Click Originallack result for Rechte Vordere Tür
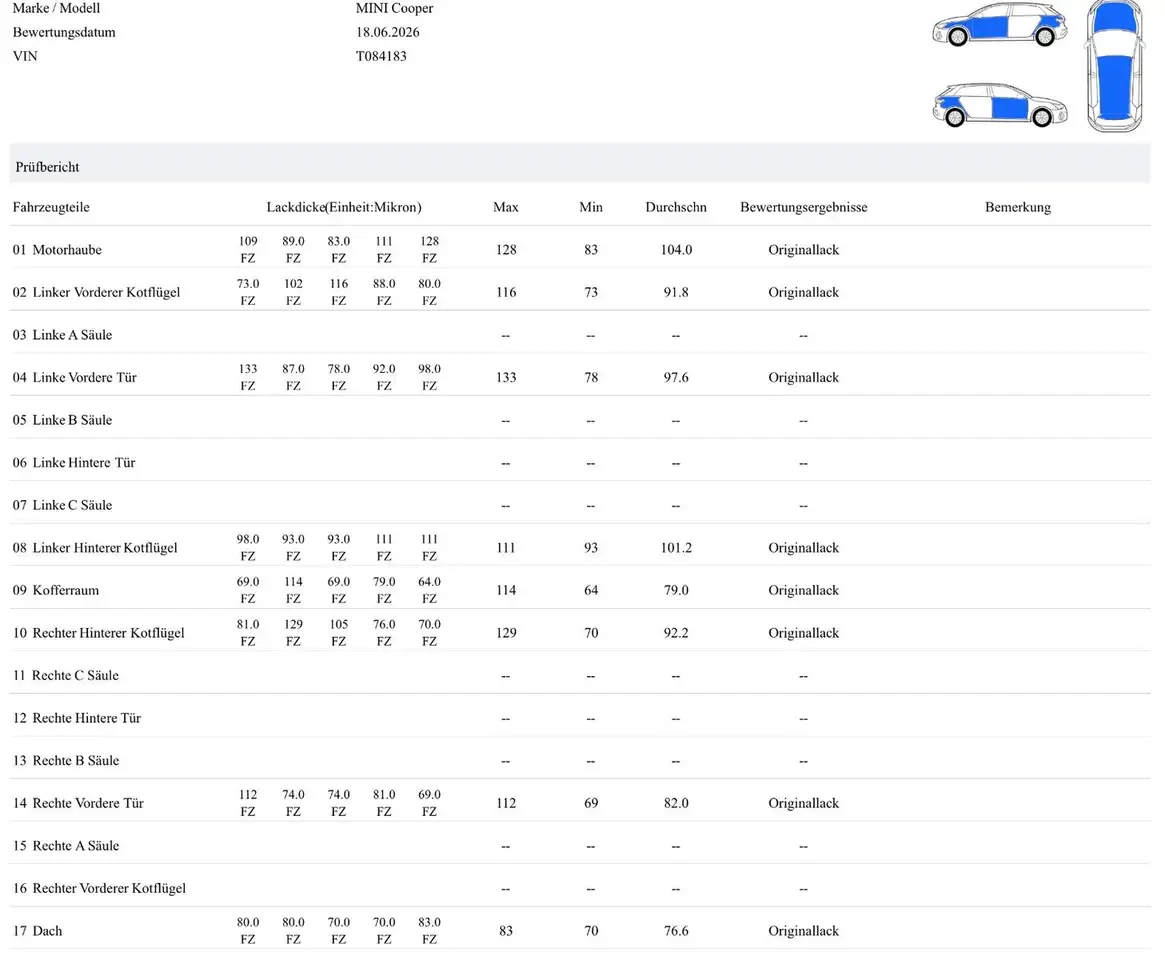Screen dimensions: 1165x960 [804, 803]
